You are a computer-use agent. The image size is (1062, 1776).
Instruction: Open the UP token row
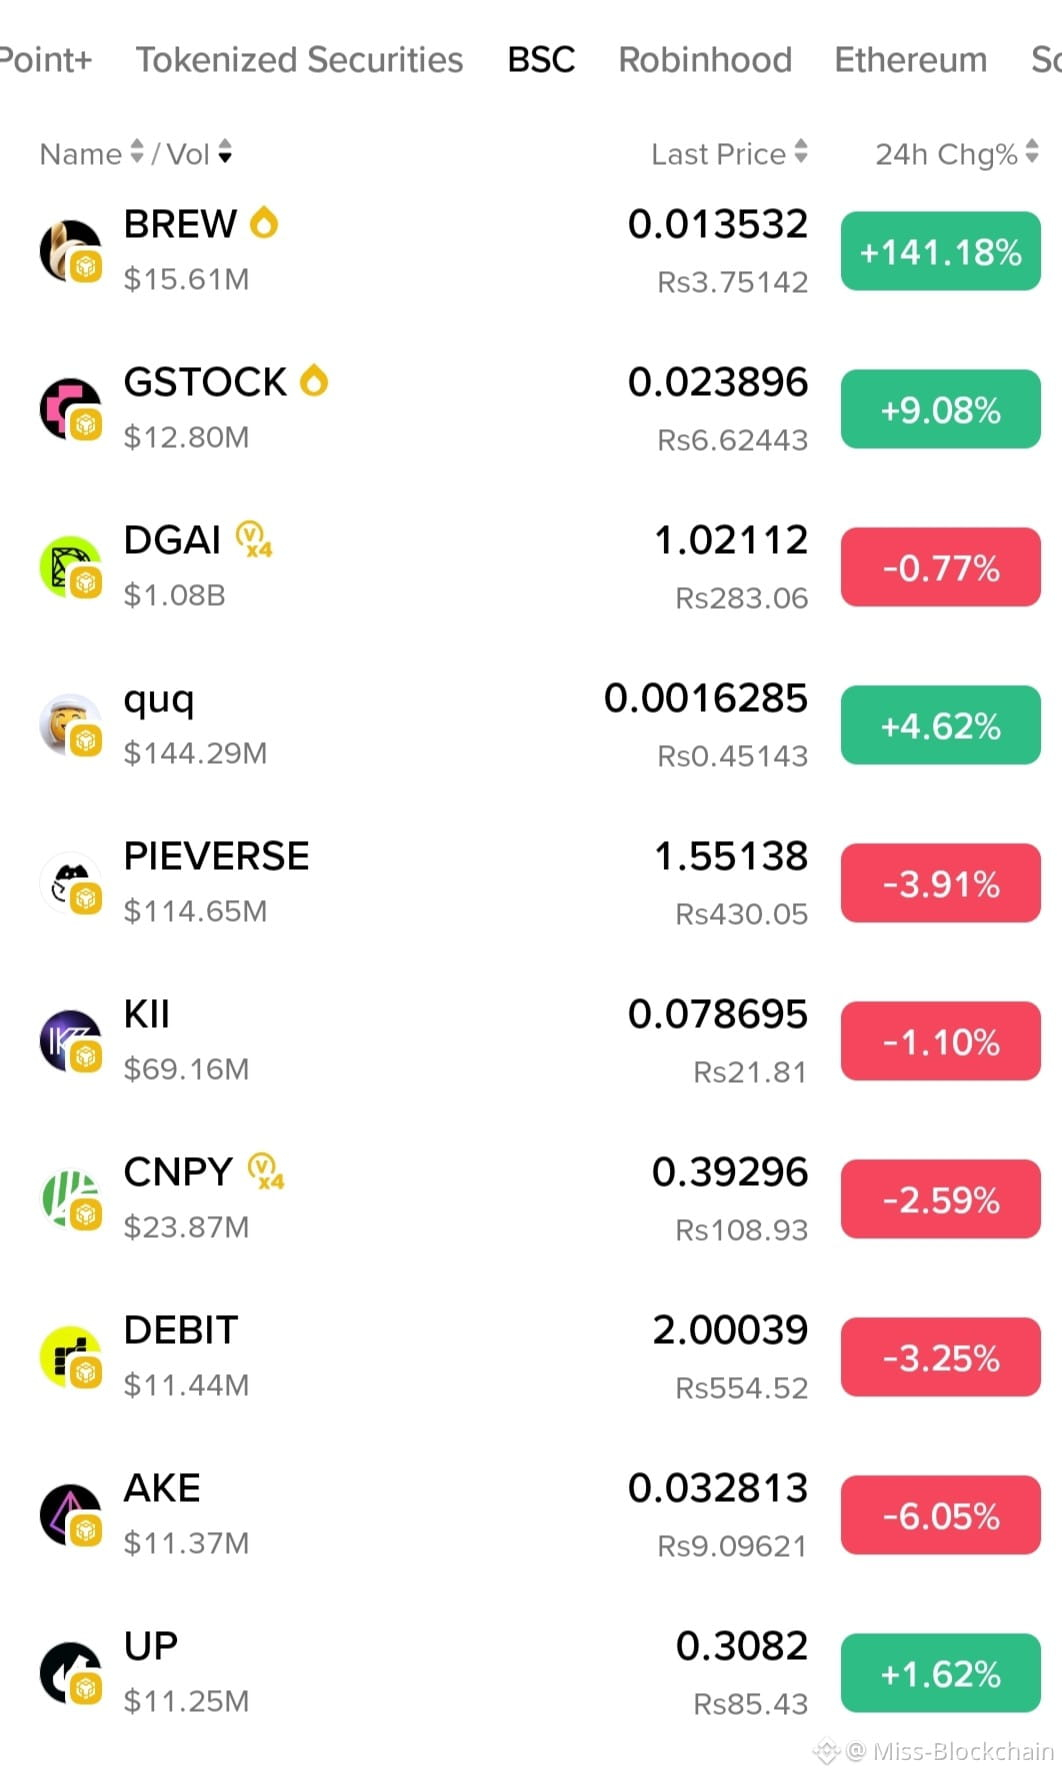[x=531, y=1673]
